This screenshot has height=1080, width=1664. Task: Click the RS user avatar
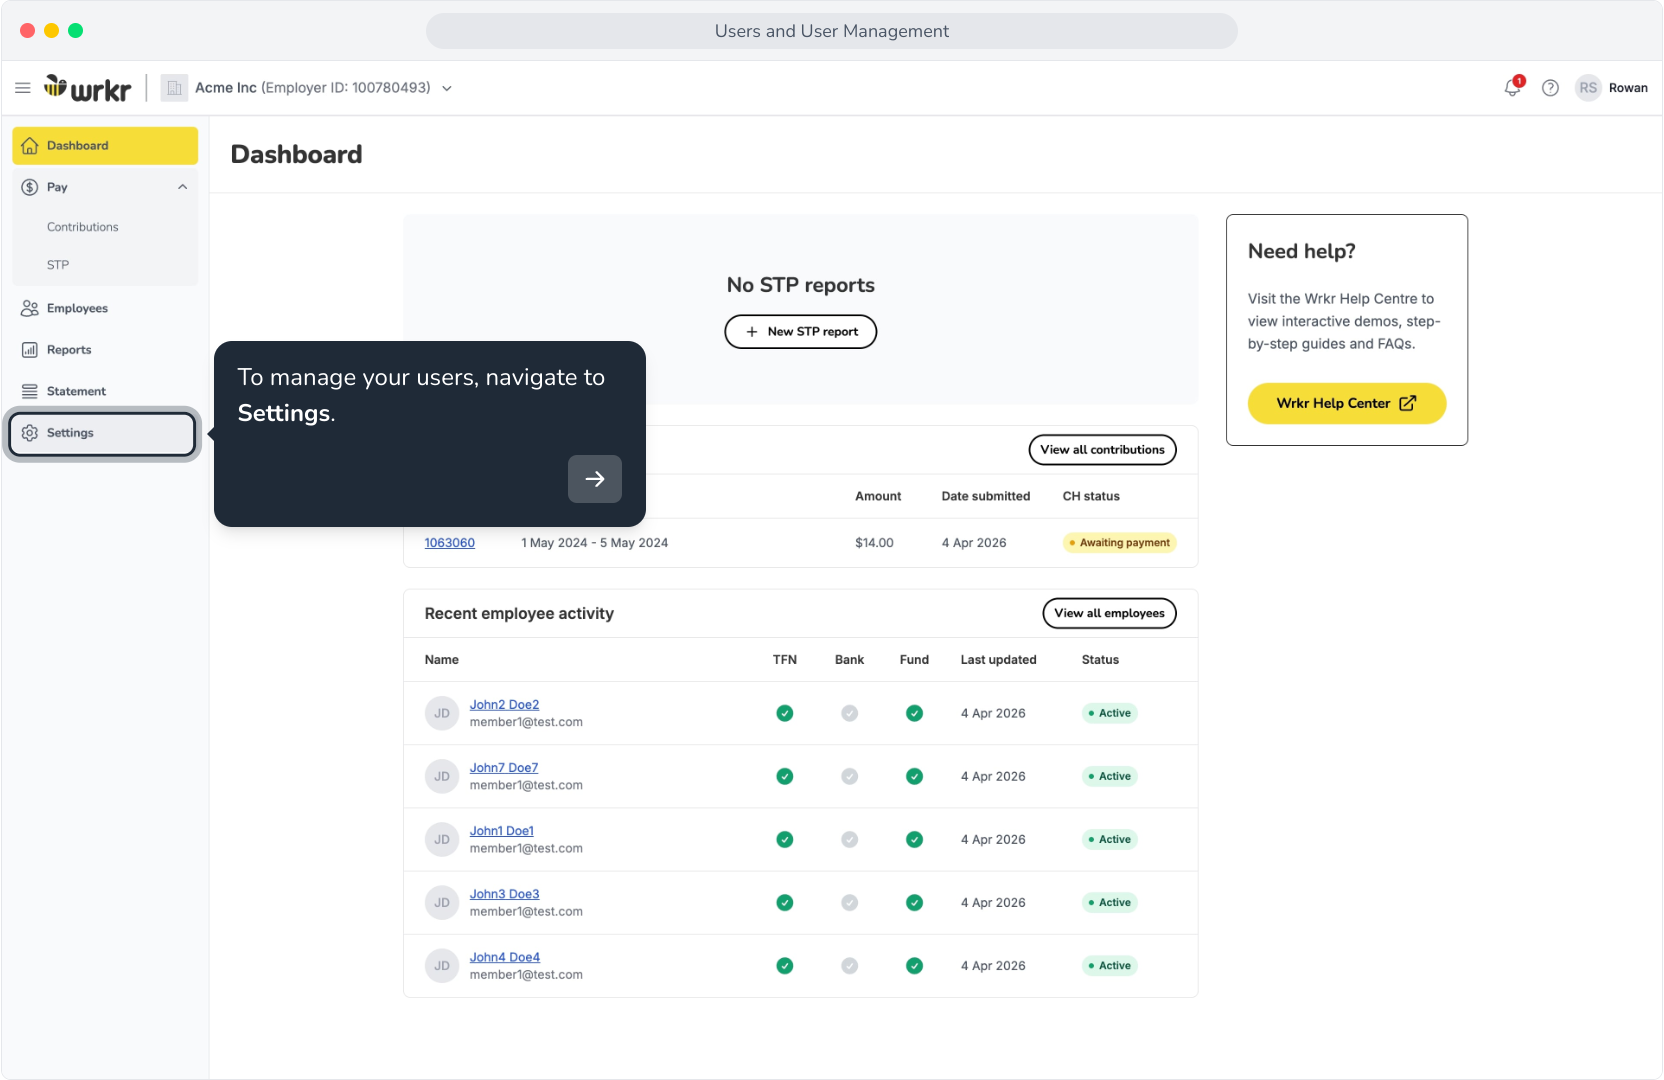click(1588, 88)
